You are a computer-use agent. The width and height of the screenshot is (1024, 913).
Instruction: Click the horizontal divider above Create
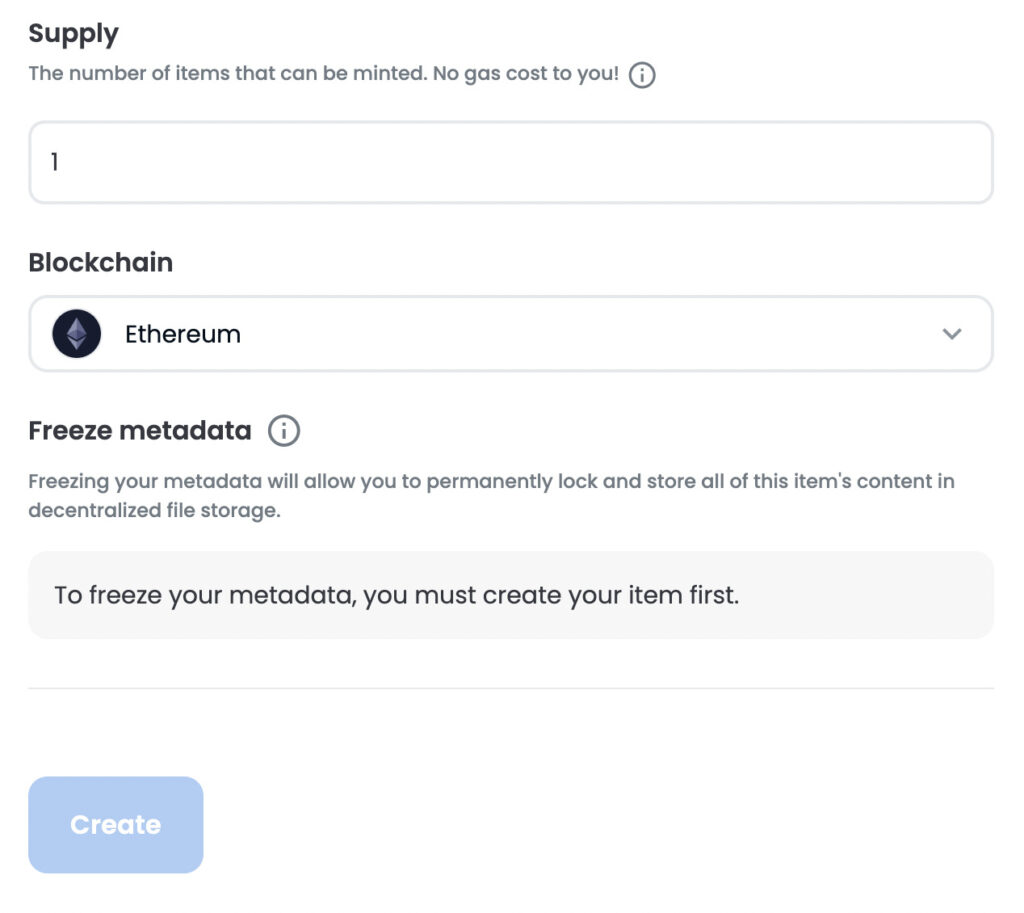(510, 688)
